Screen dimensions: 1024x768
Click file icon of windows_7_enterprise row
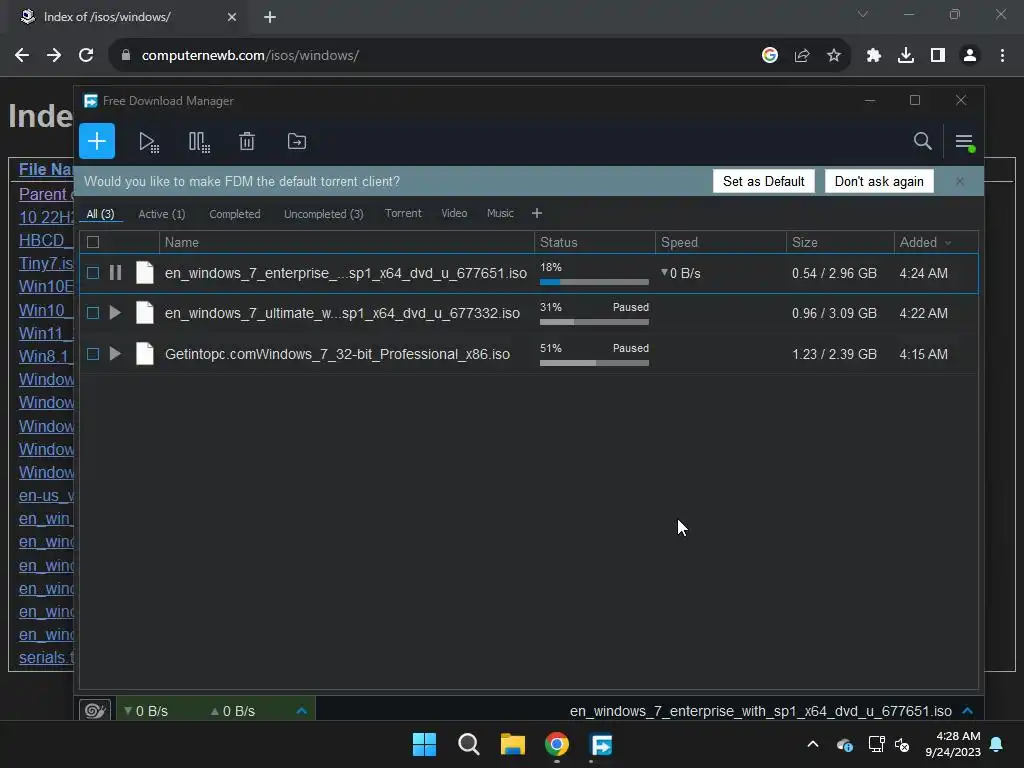click(x=144, y=273)
